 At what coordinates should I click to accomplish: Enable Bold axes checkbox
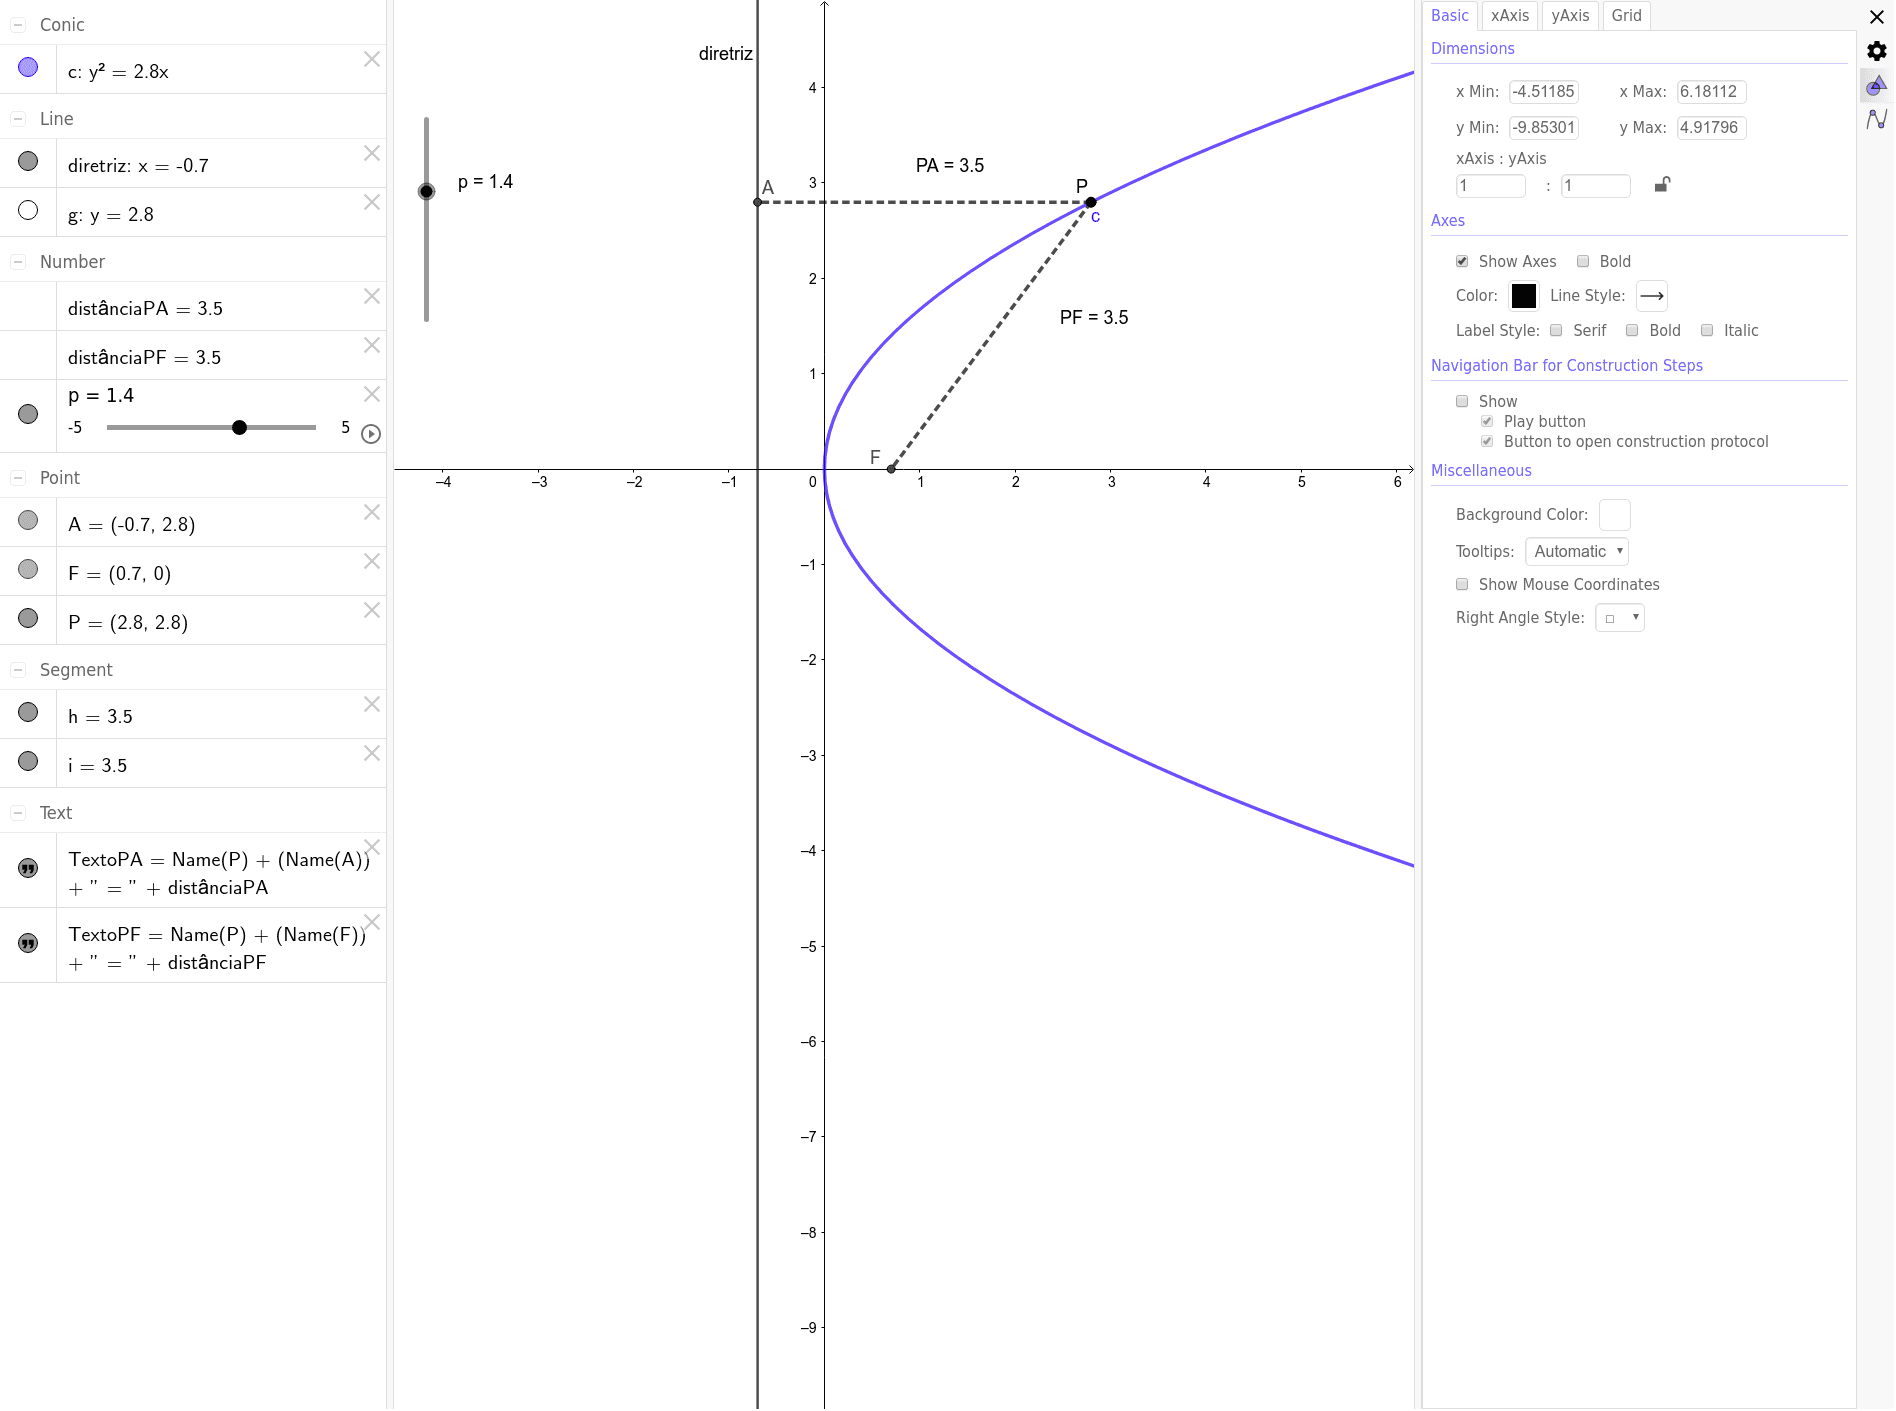pos(1583,261)
